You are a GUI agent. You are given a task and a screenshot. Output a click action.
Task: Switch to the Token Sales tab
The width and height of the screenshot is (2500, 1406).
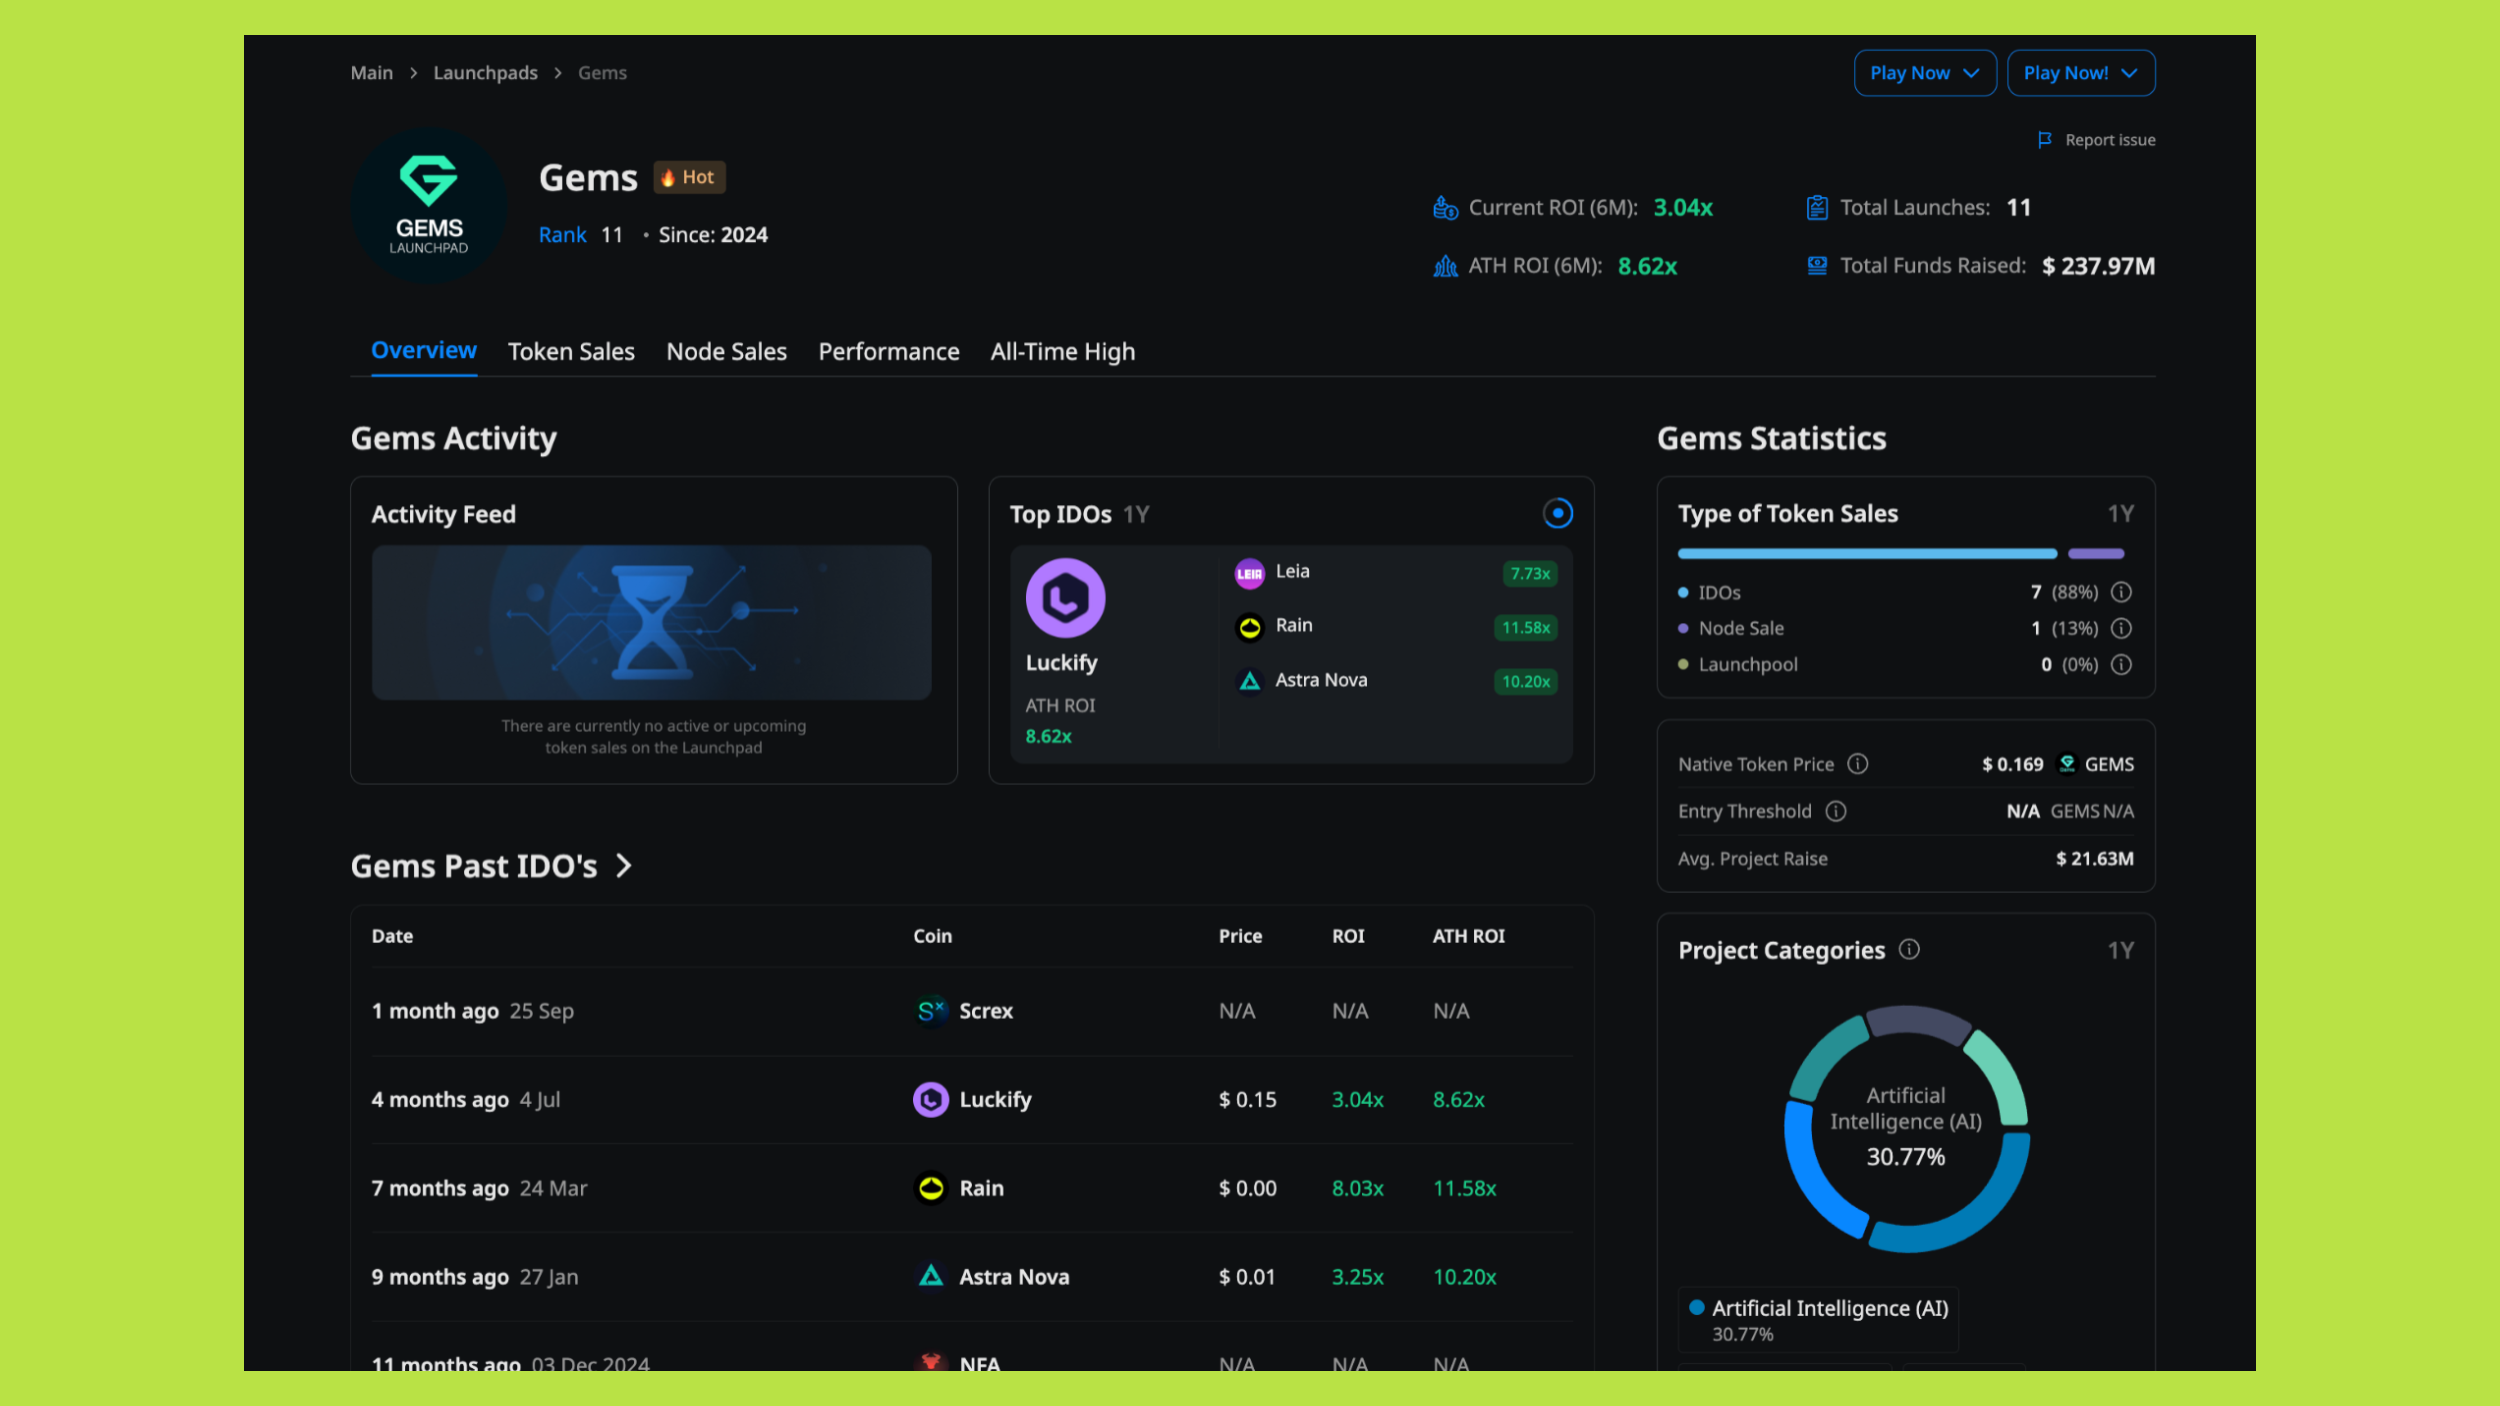point(571,352)
